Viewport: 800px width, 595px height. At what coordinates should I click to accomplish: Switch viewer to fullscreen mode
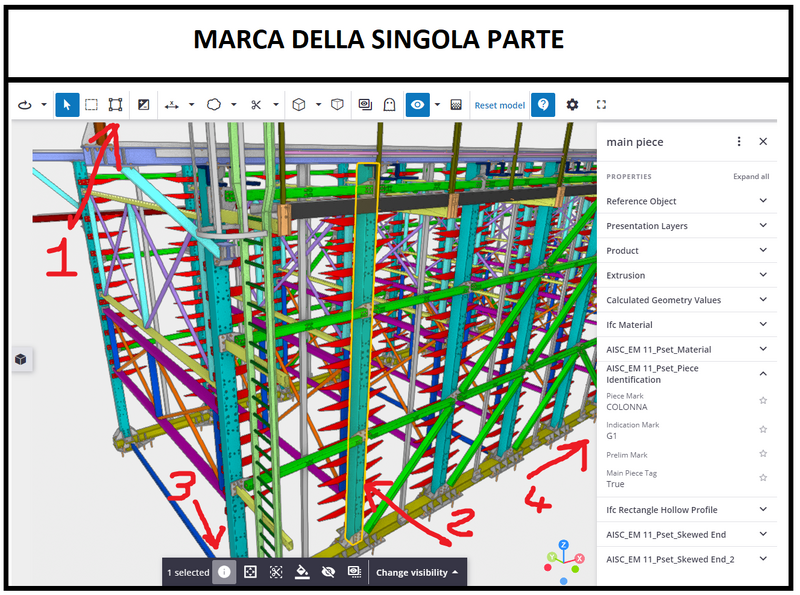(601, 105)
